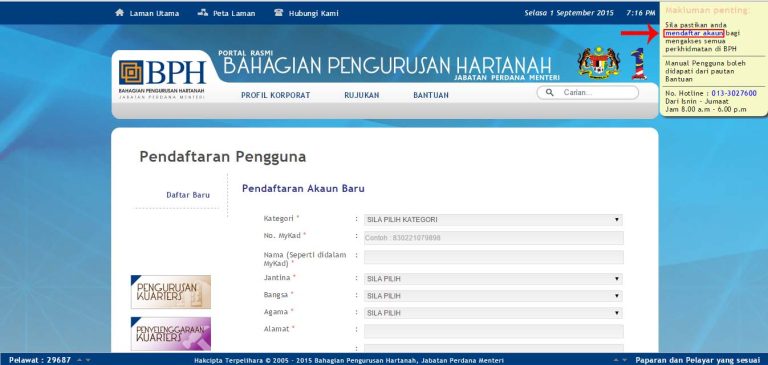The height and width of the screenshot is (365, 768).
Task: Expand the Agama dropdown
Action: [493, 313]
